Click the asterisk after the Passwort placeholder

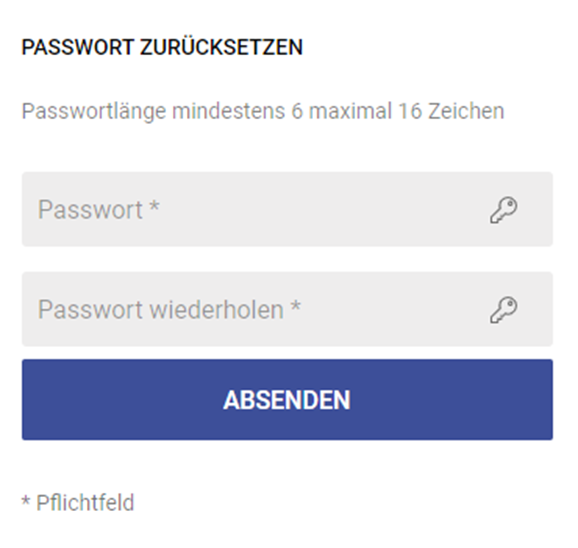click(154, 206)
